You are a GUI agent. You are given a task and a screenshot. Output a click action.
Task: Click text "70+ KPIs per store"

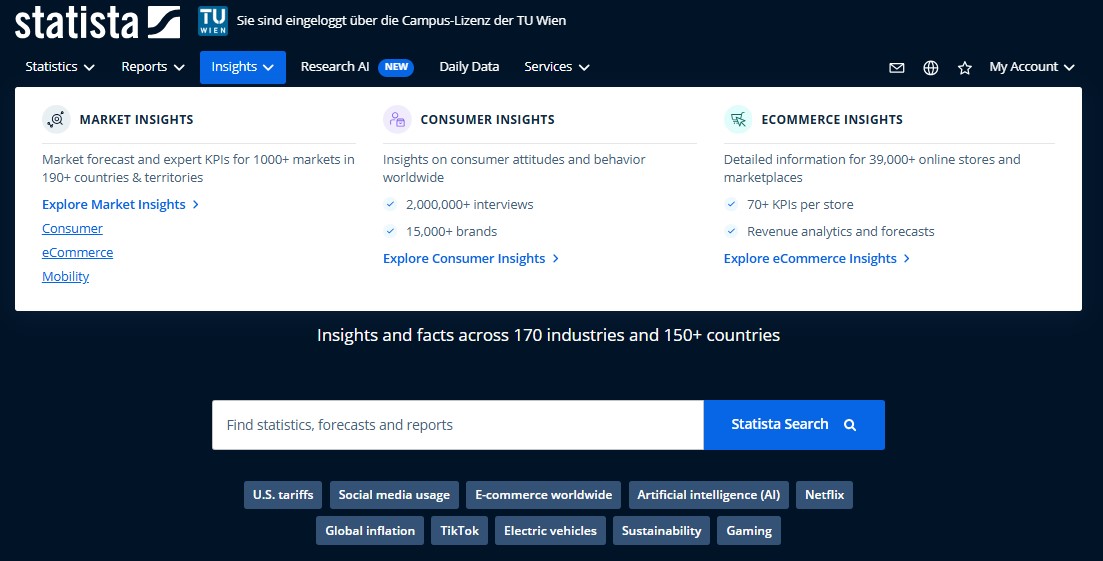point(800,205)
